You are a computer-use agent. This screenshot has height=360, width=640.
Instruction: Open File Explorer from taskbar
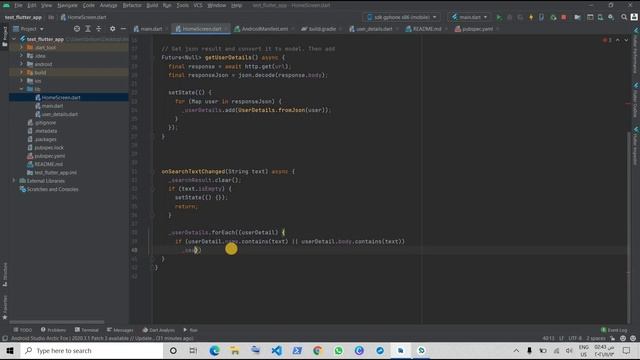[235, 351]
